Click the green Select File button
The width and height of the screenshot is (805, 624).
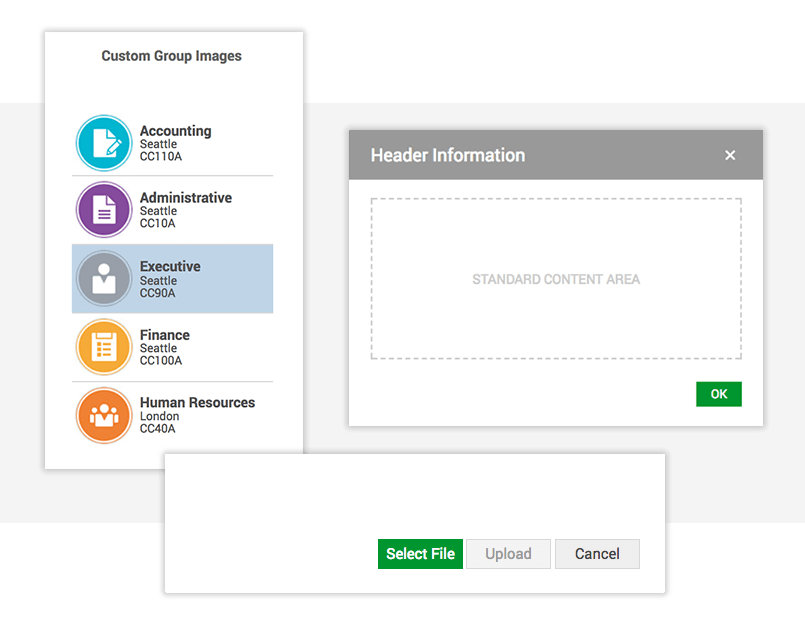coord(420,554)
